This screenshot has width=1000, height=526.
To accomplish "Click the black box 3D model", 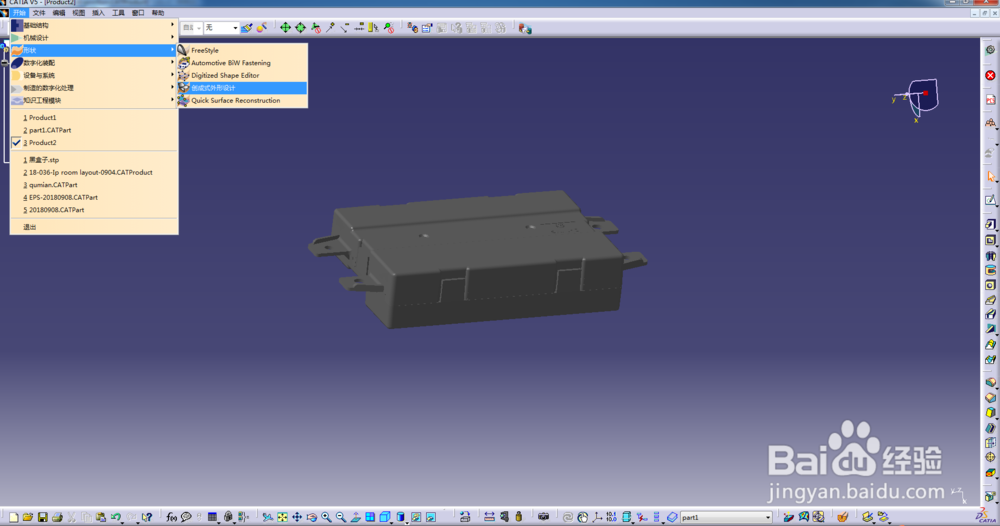I will coord(478,261).
